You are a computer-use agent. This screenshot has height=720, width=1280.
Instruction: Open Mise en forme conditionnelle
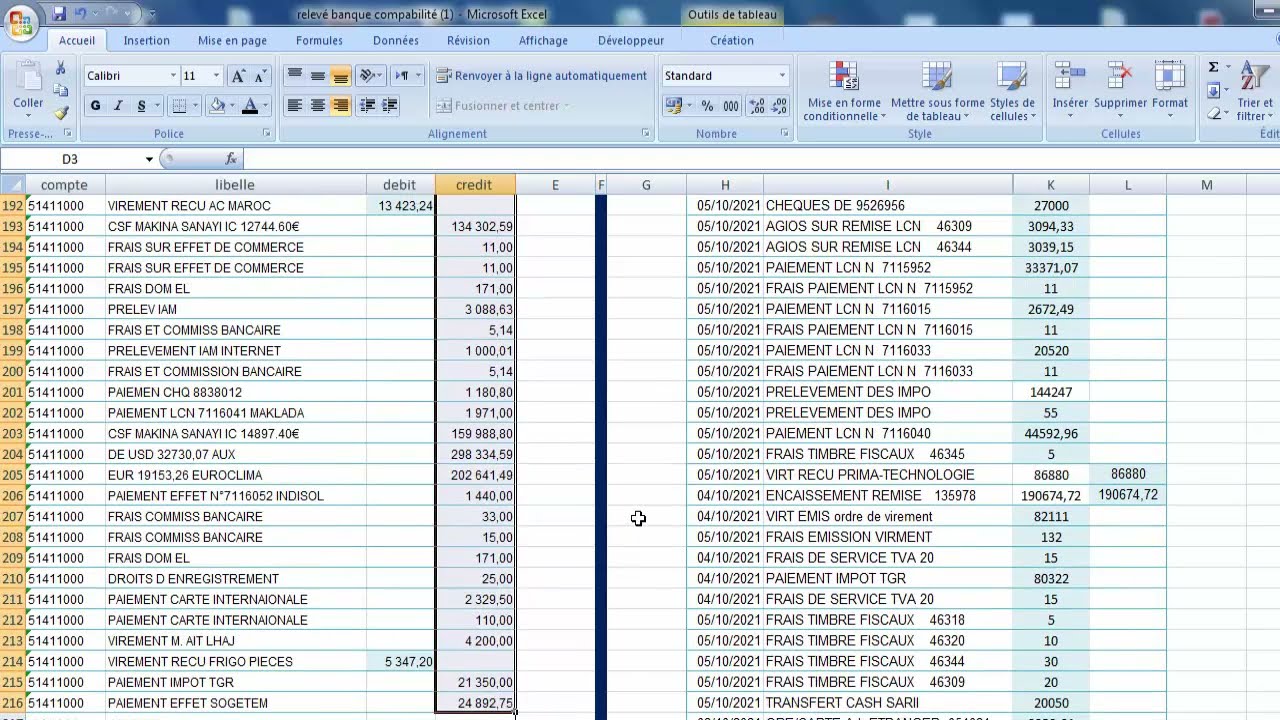coord(844,91)
